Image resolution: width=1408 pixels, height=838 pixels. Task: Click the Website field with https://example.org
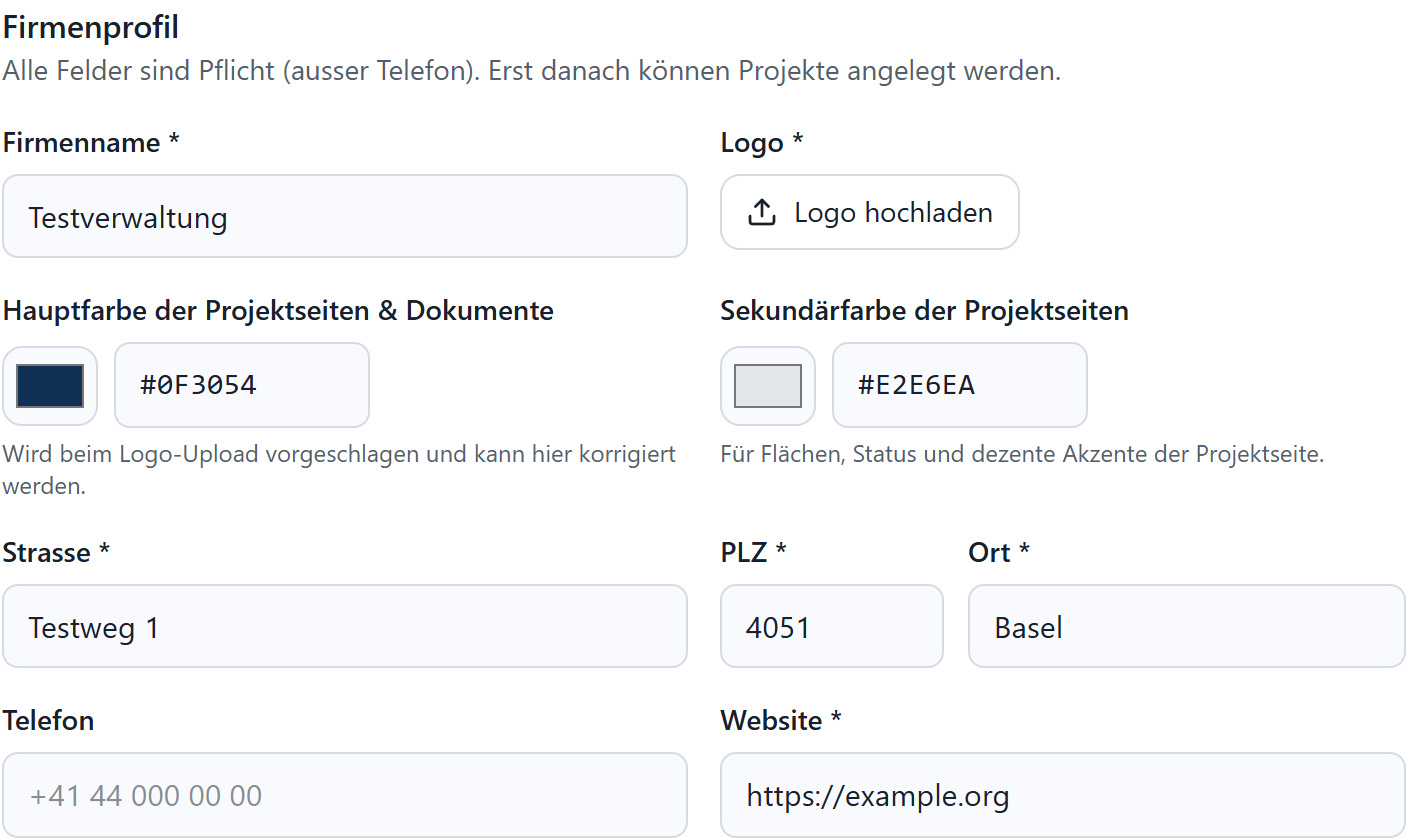click(1063, 795)
